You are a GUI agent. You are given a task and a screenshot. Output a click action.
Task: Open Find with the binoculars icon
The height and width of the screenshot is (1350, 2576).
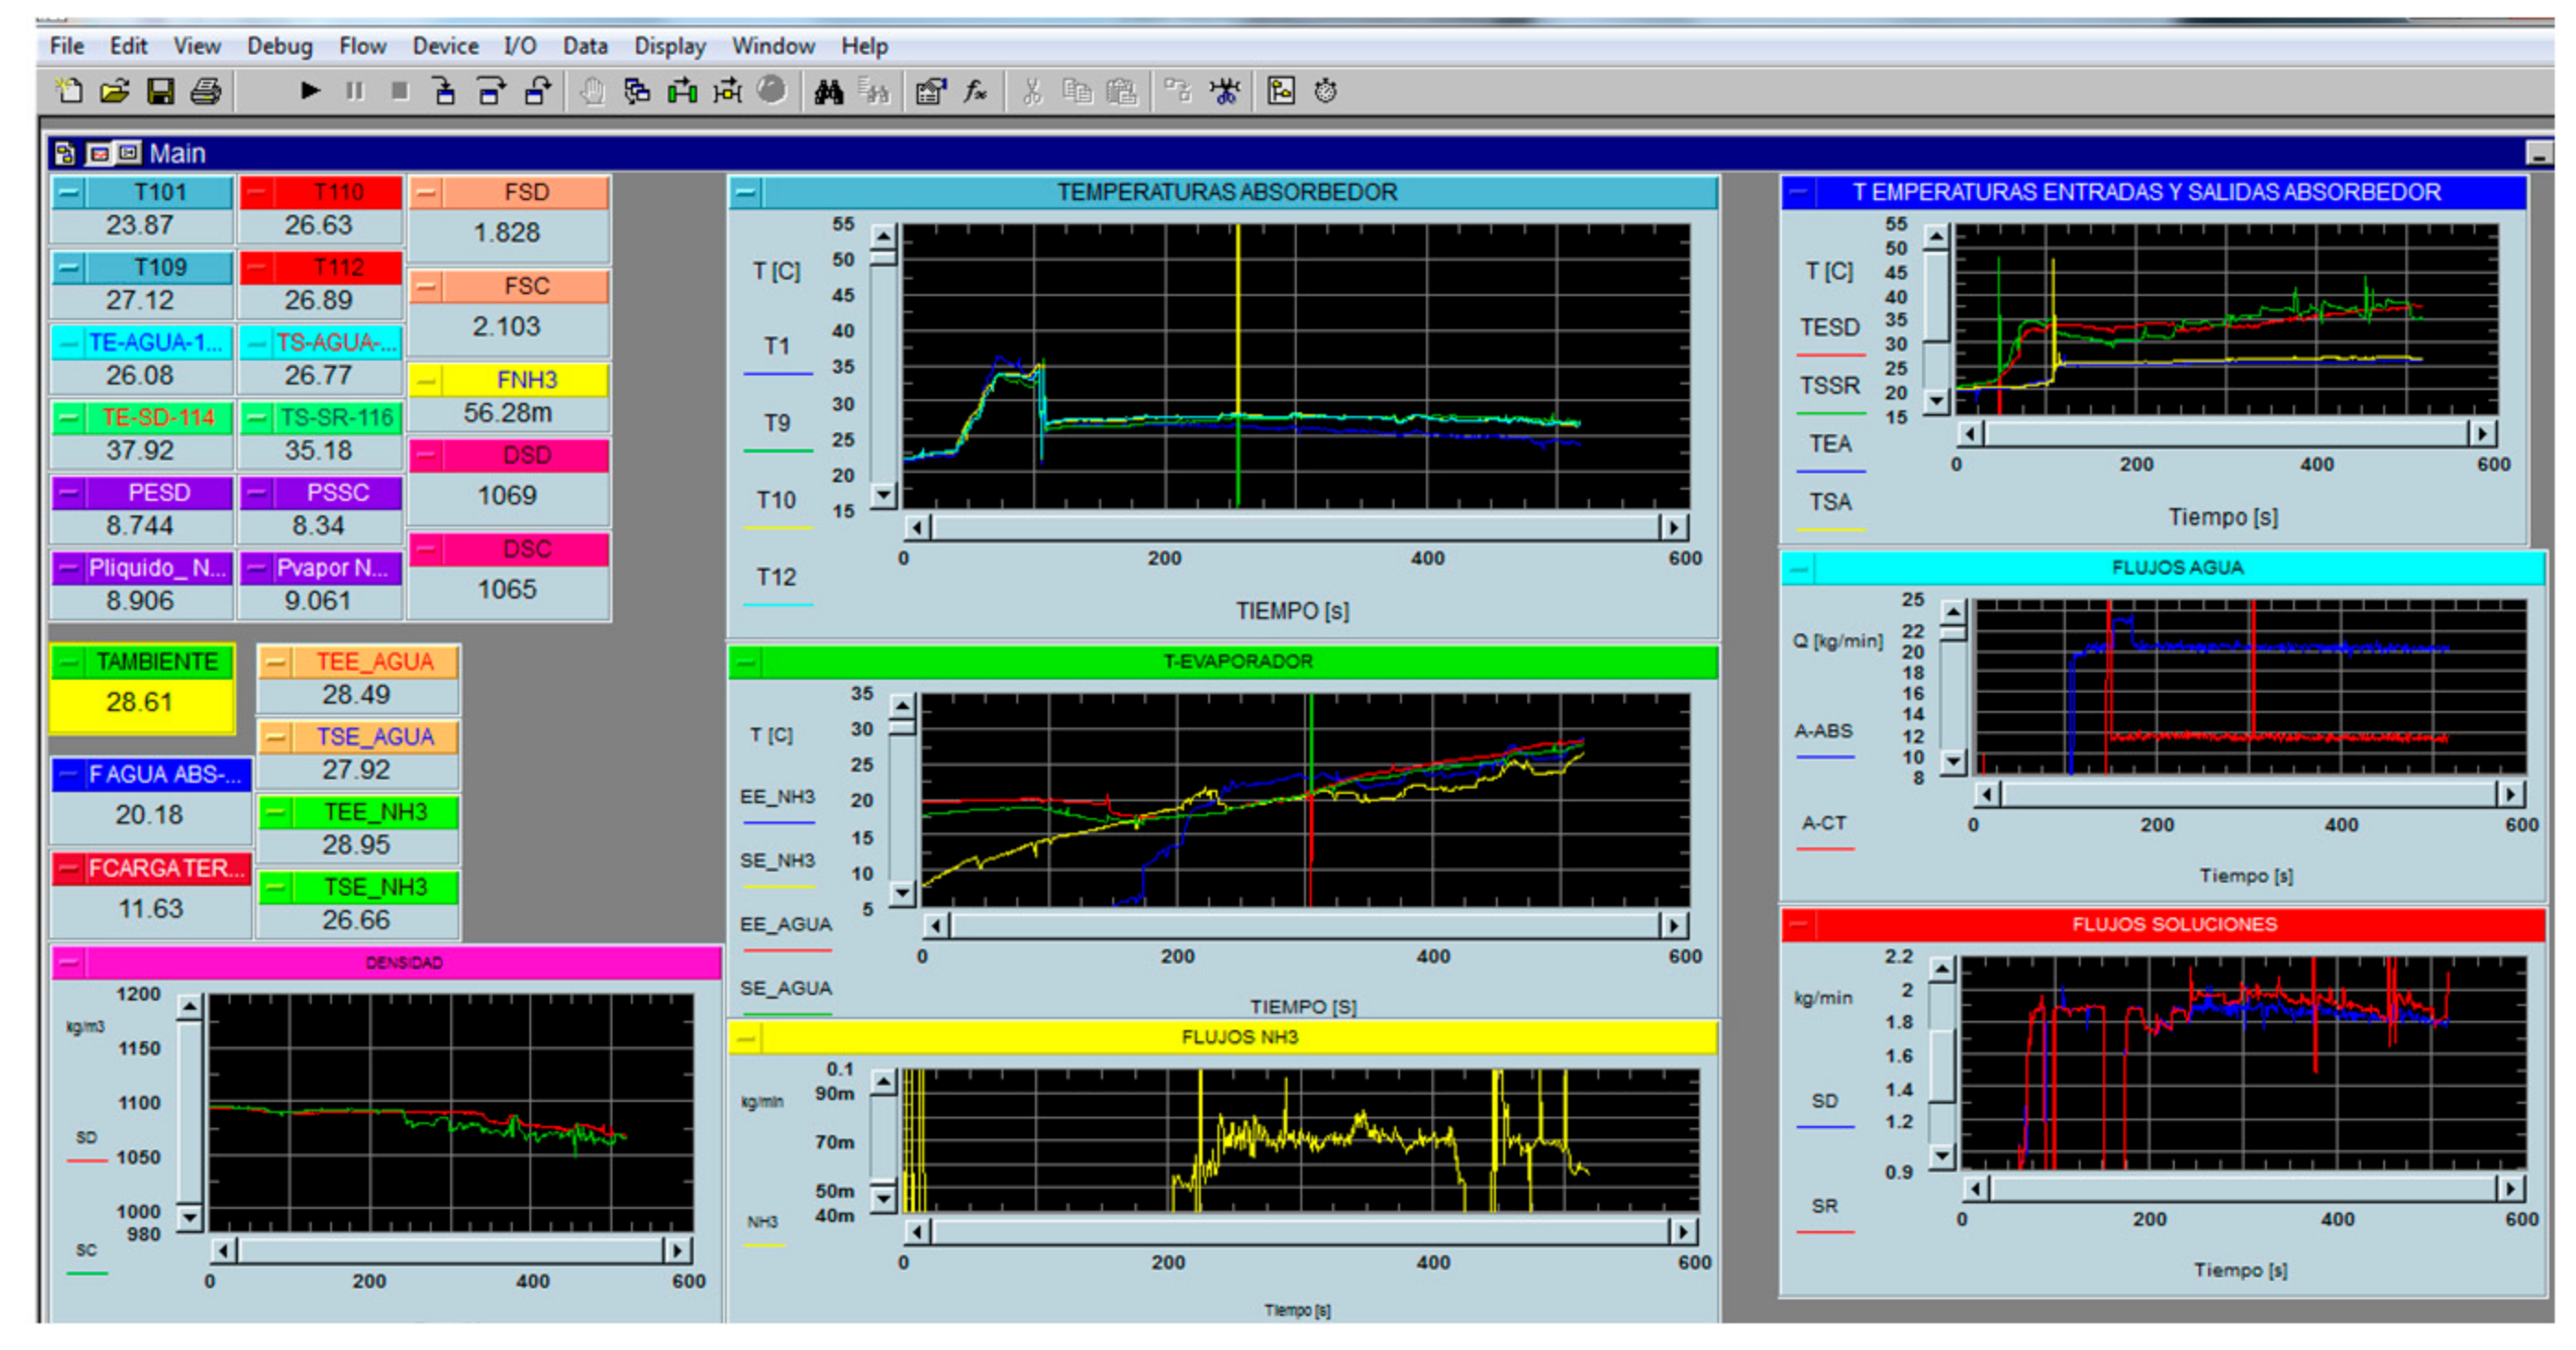point(828,91)
